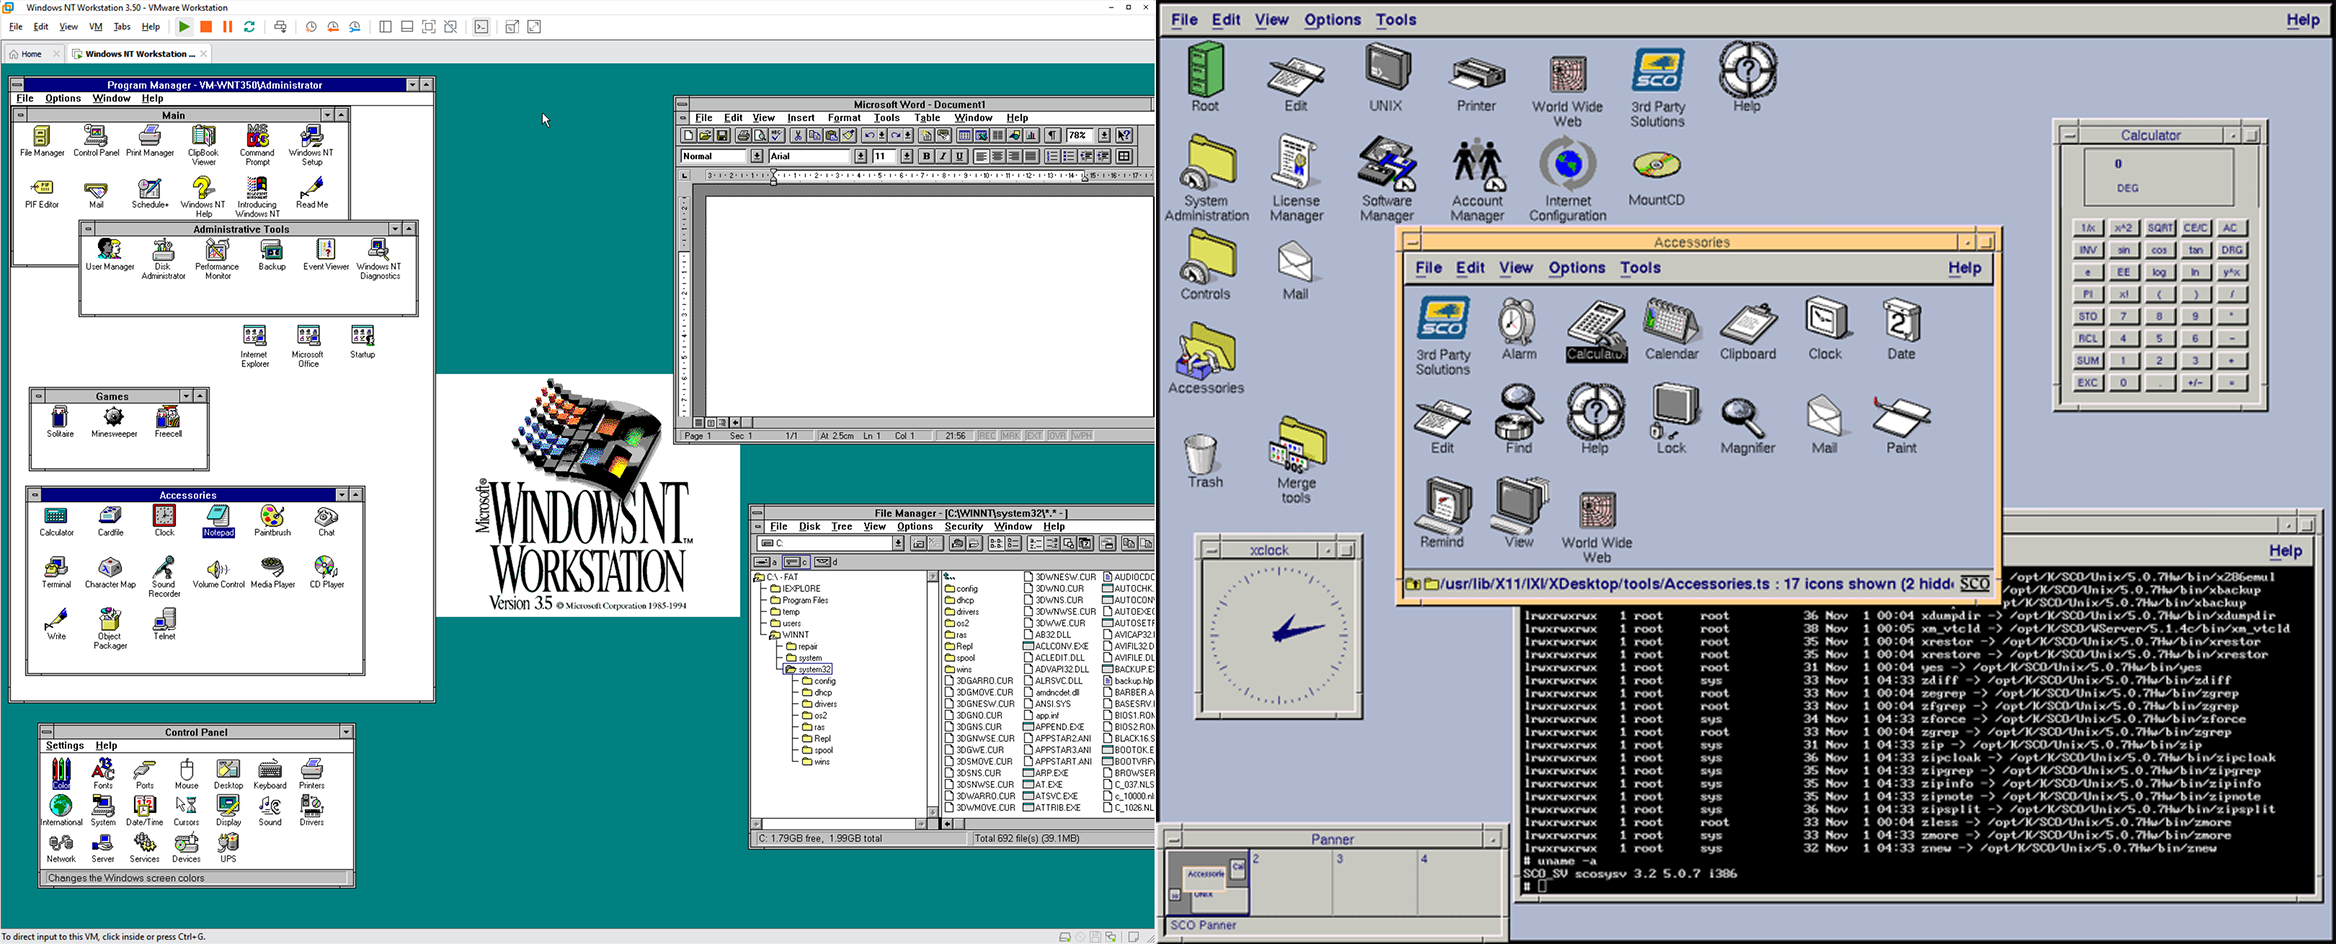
Task: Click the Print Preview icon in Word
Action: [760, 135]
